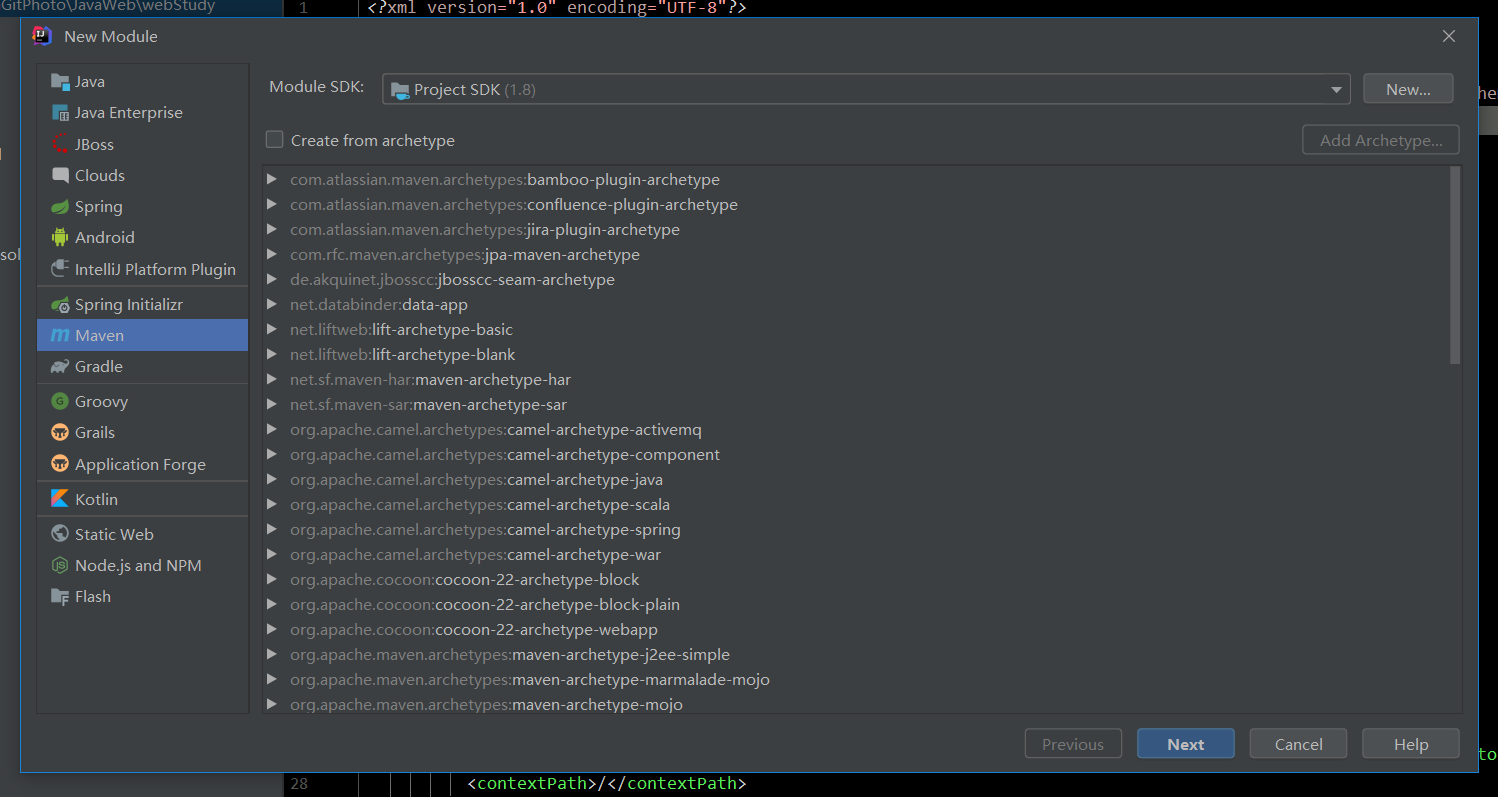Expand jbosscc-seam-archetype entry
The height and width of the screenshot is (797, 1498).
coord(271,280)
